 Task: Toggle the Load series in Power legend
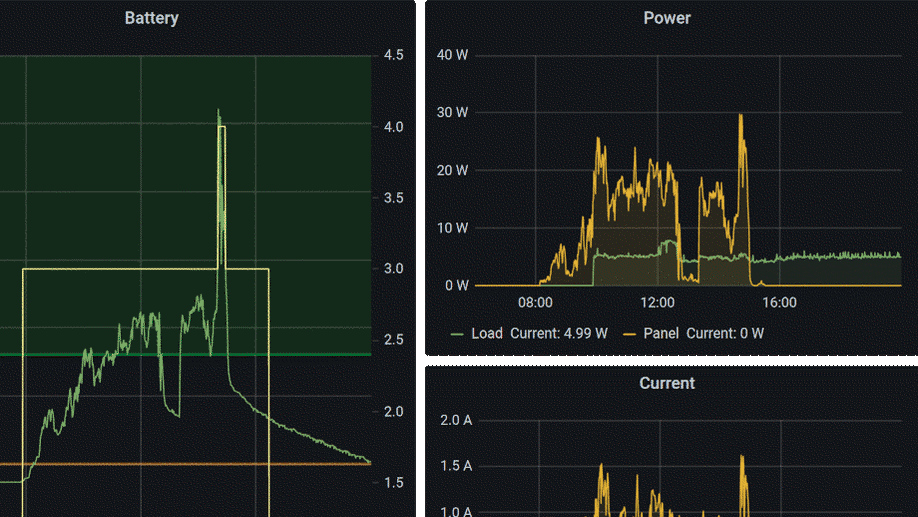pos(487,333)
